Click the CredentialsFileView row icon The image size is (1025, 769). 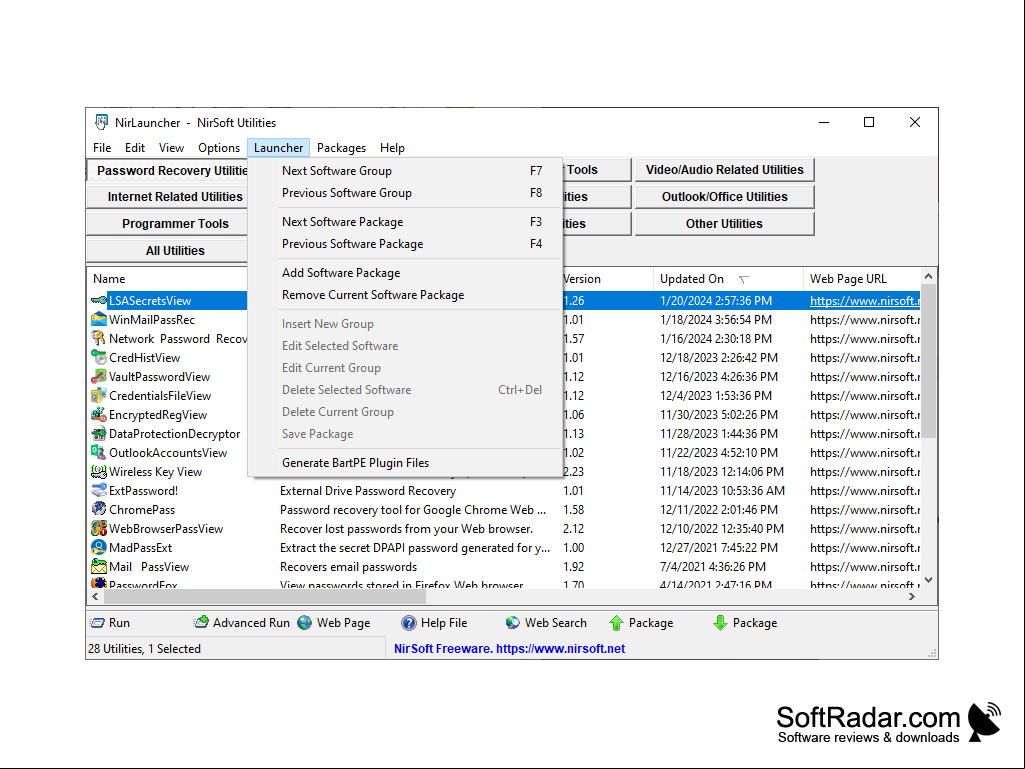pos(99,396)
